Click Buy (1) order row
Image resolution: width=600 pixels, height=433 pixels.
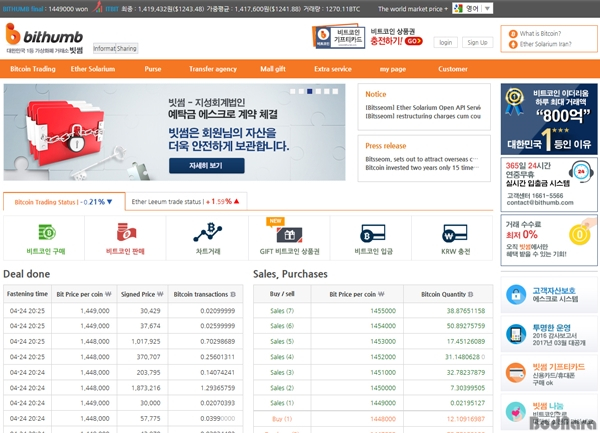click(x=373, y=419)
